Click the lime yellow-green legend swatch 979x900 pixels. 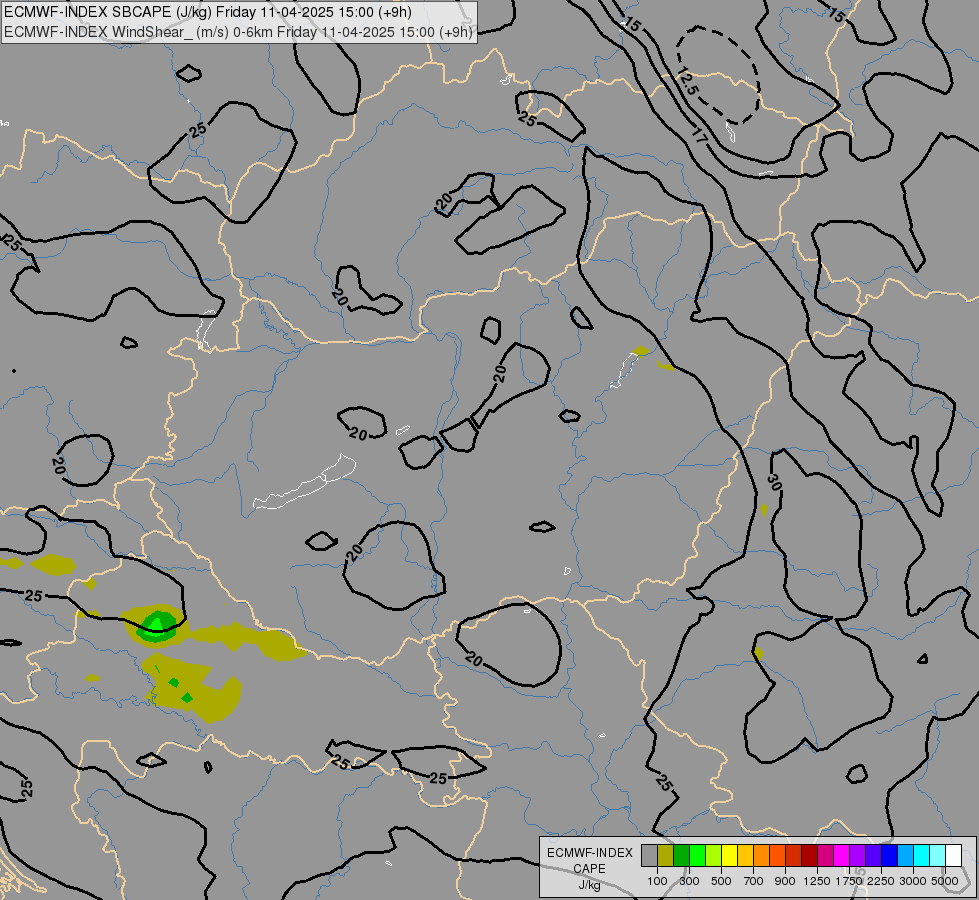(713, 856)
